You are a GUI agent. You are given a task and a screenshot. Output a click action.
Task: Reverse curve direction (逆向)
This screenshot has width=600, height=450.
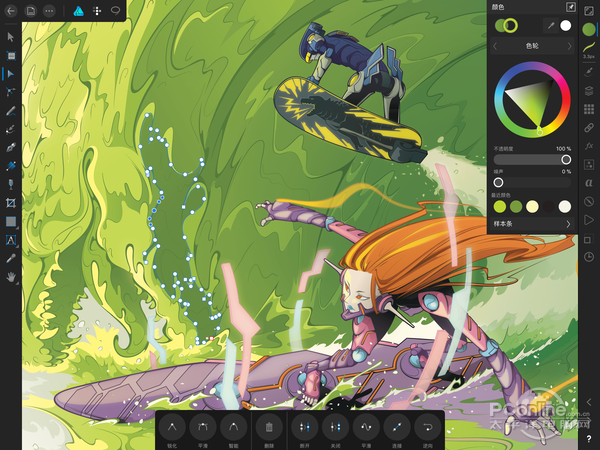427,427
